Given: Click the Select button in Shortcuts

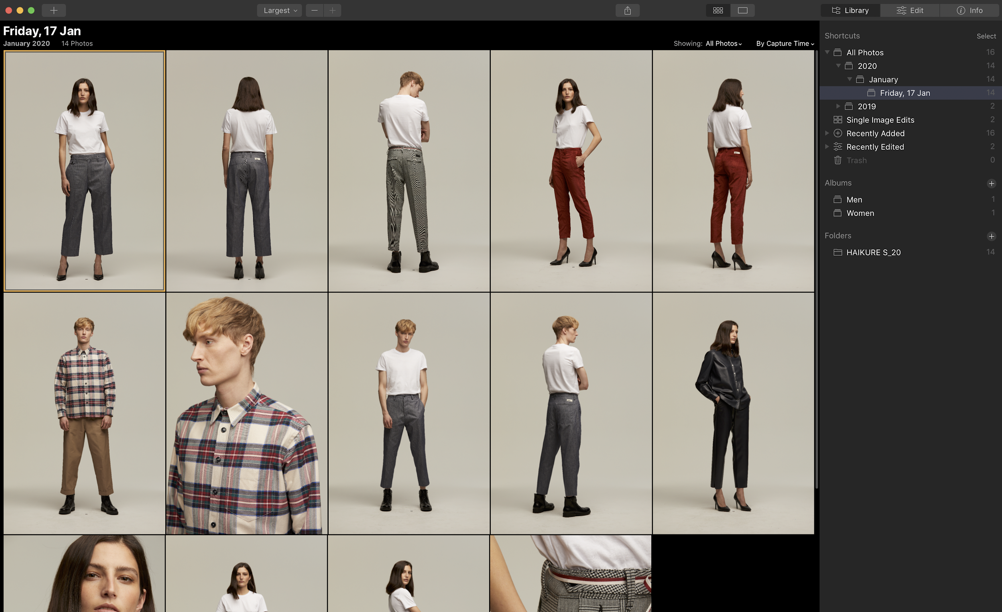Looking at the screenshot, I should (x=985, y=36).
